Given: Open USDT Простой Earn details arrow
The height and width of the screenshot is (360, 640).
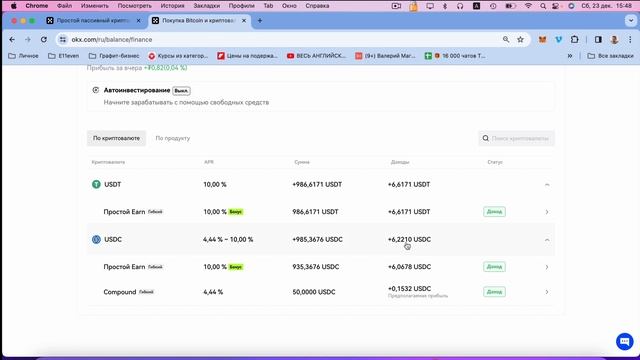Looking at the screenshot, I should click(x=547, y=212).
